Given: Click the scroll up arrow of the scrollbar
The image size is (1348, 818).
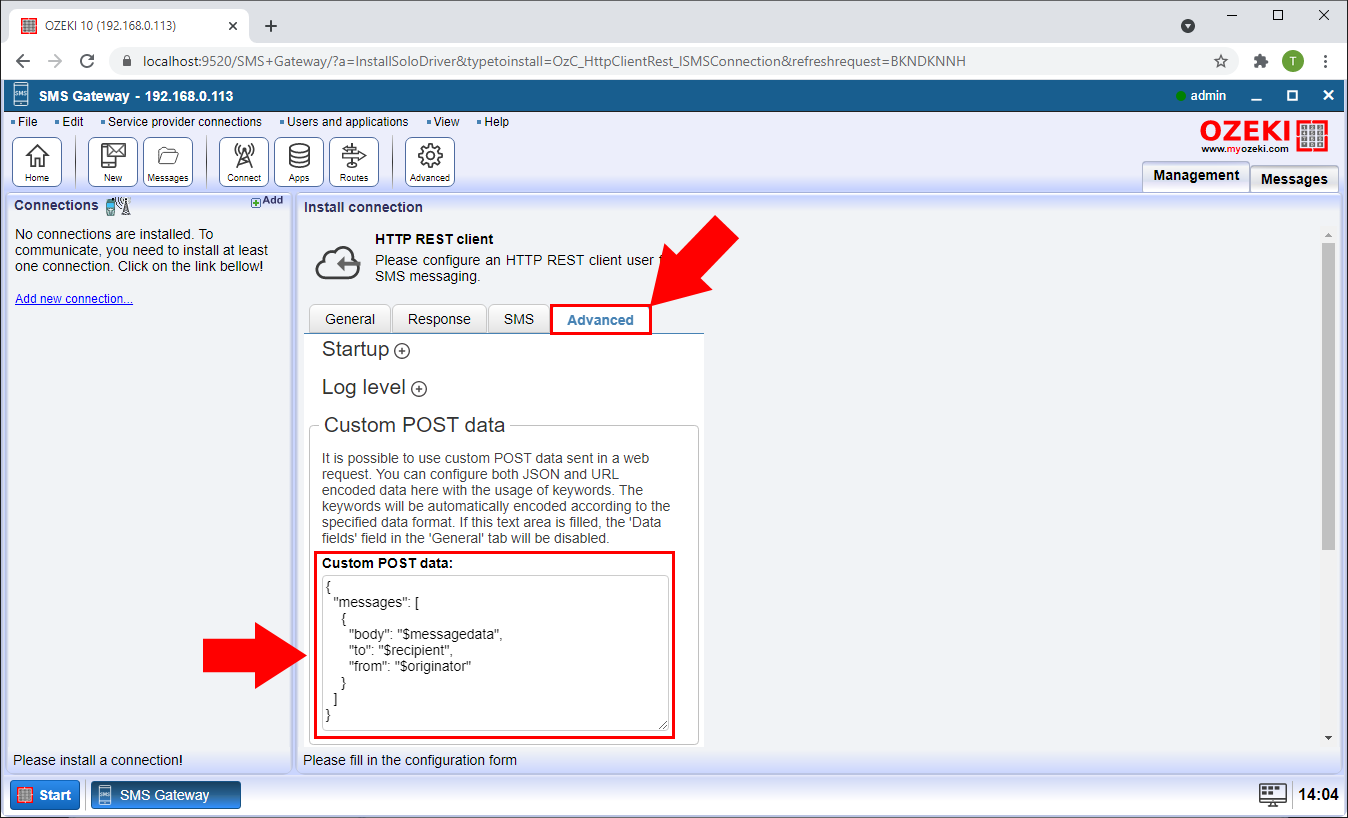Looking at the screenshot, I should pyautogui.click(x=1328, y=235).
